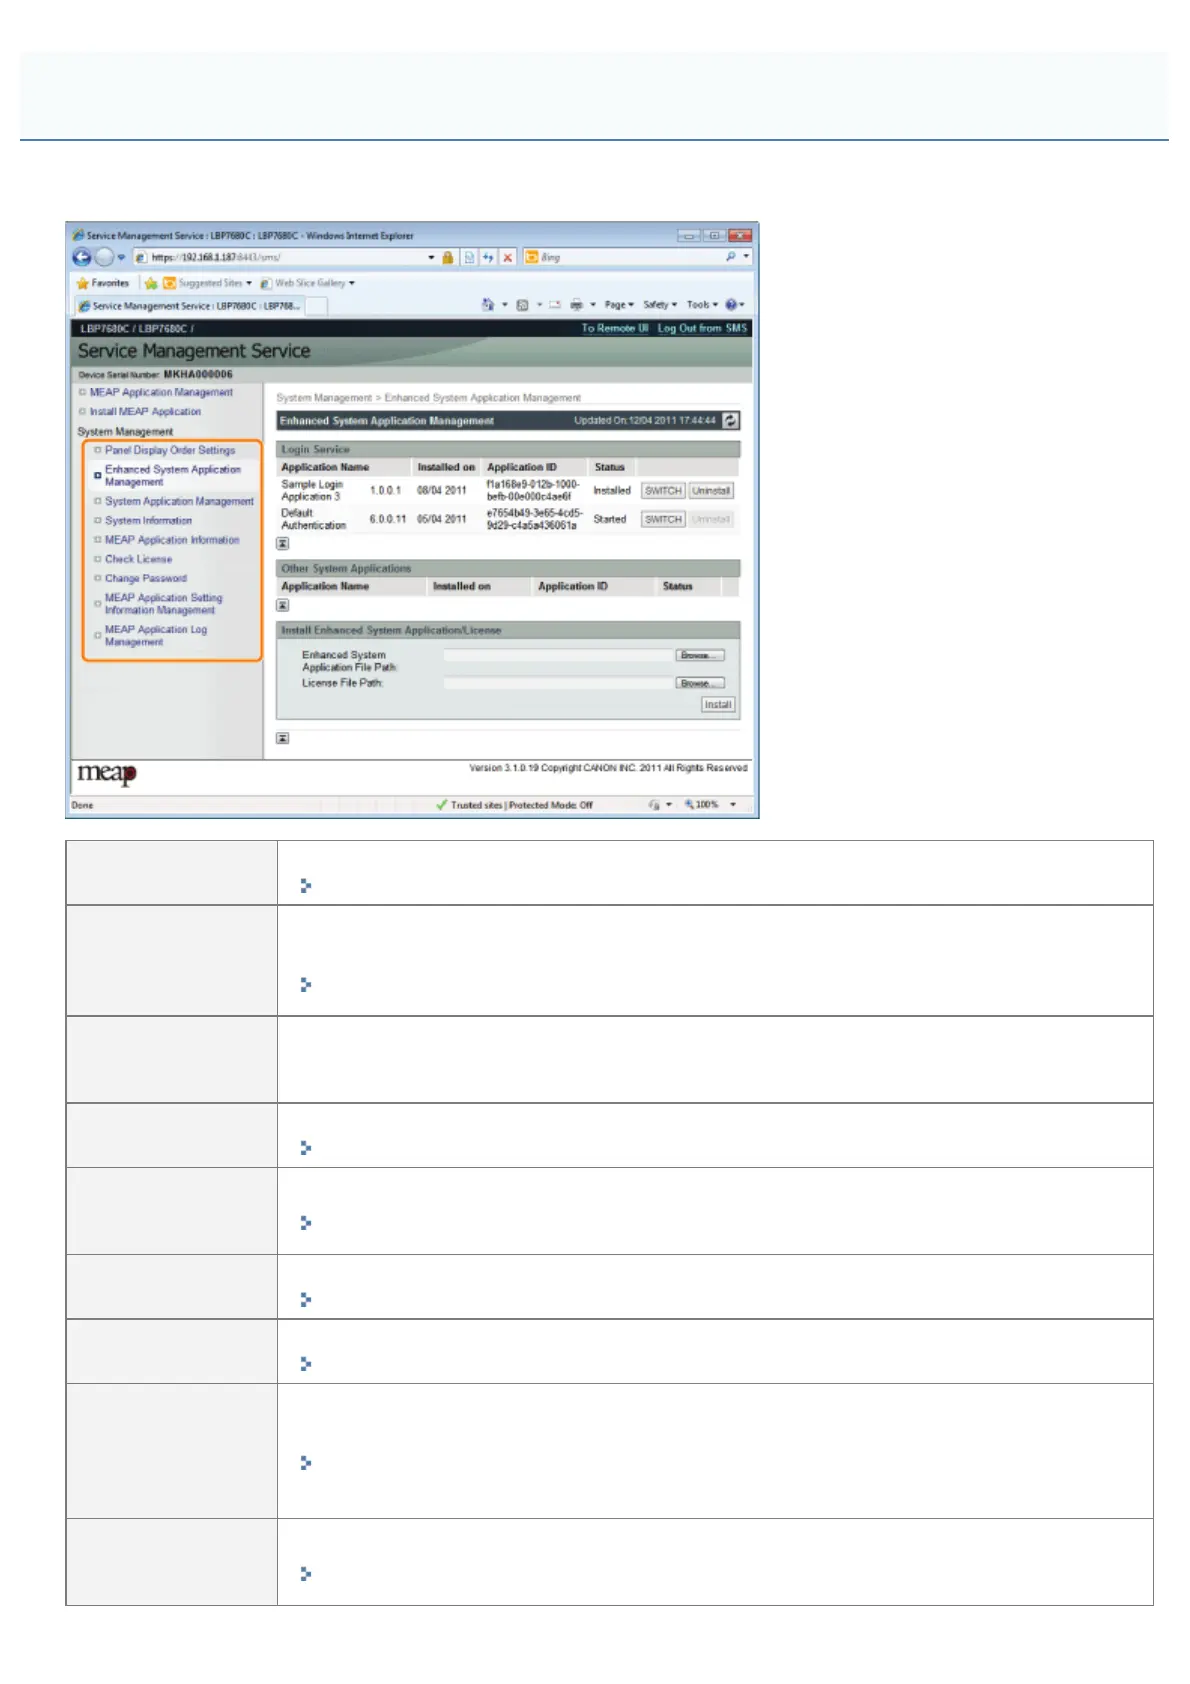Open the Install MEAP Application sidebar link
The width and height of the screenshot is (1190, 1684).
pos(145,412)
